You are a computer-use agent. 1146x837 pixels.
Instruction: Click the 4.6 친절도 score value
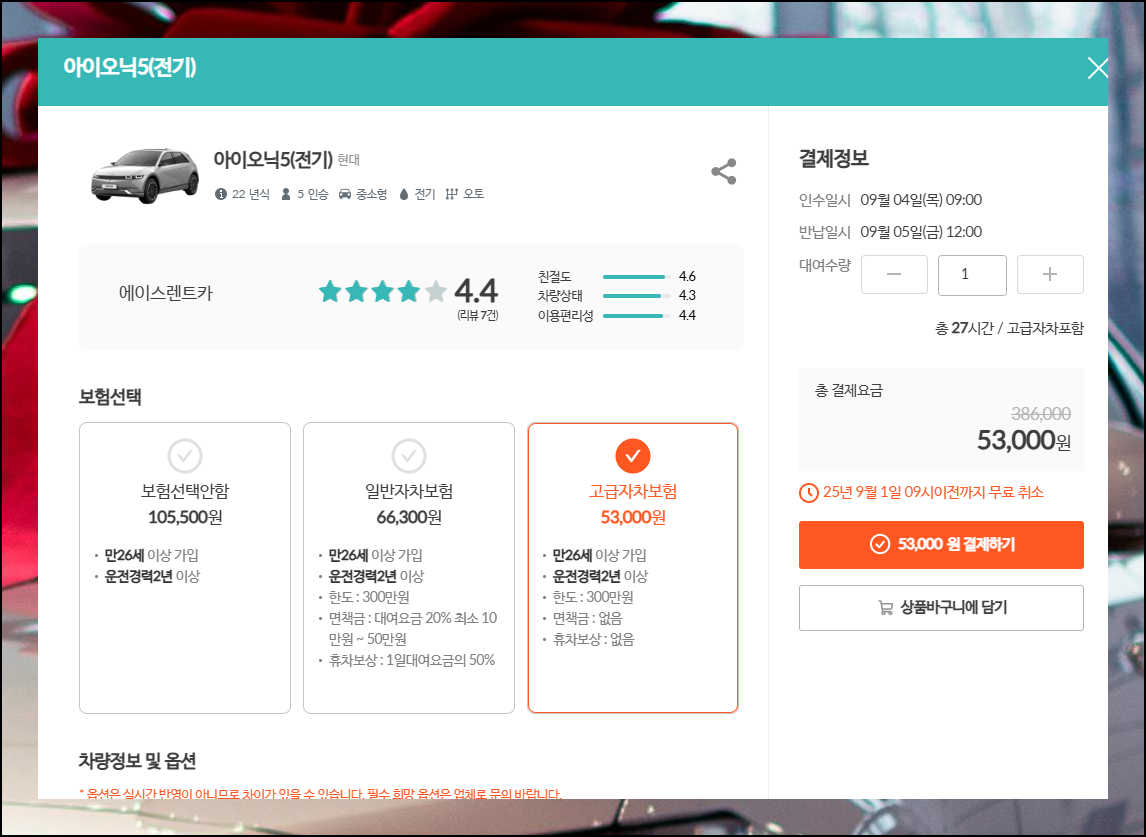pos(687,276)
